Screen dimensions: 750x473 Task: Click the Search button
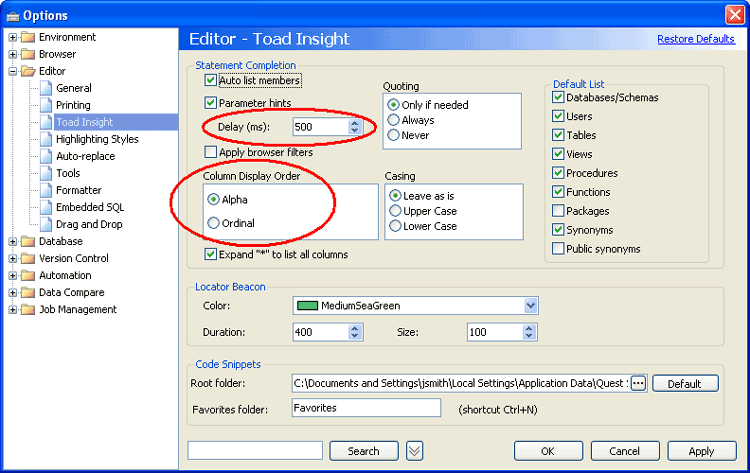tap(364, 451)
